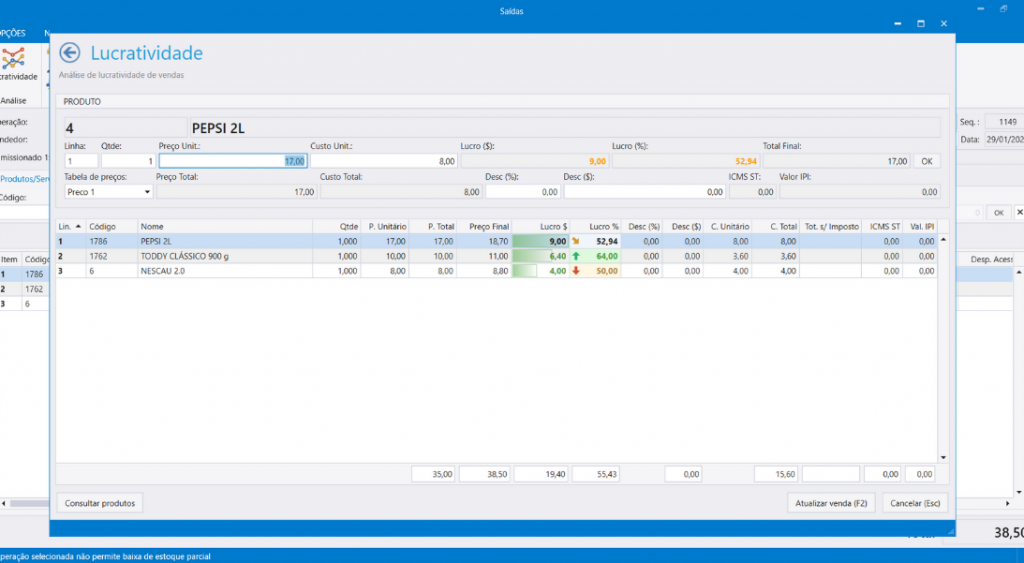This screenshot has width=1024, height=563.
Task: Click Consultar produtos button
Action: tap(99, 503)
